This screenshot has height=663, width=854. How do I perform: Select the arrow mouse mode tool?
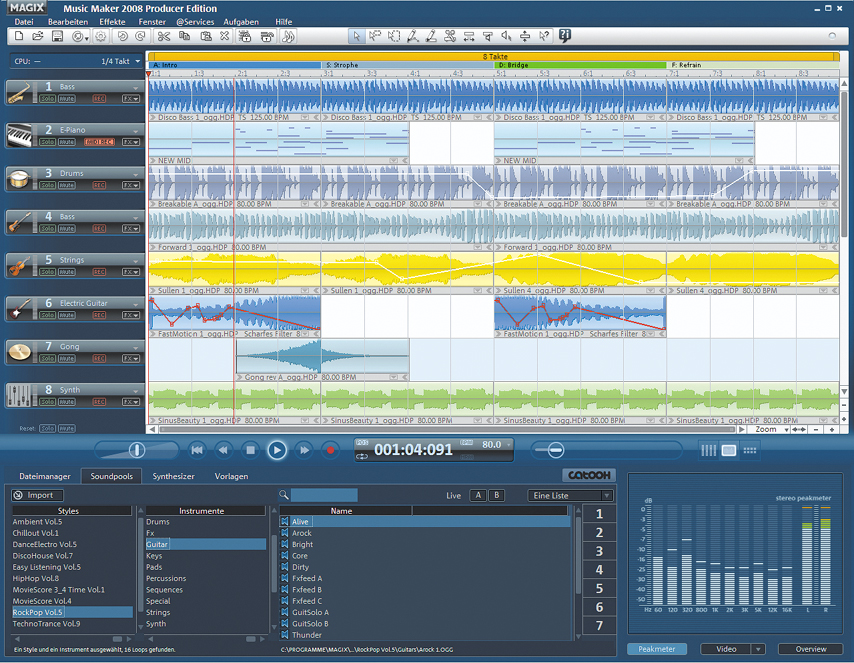click(x=356, y=37)
